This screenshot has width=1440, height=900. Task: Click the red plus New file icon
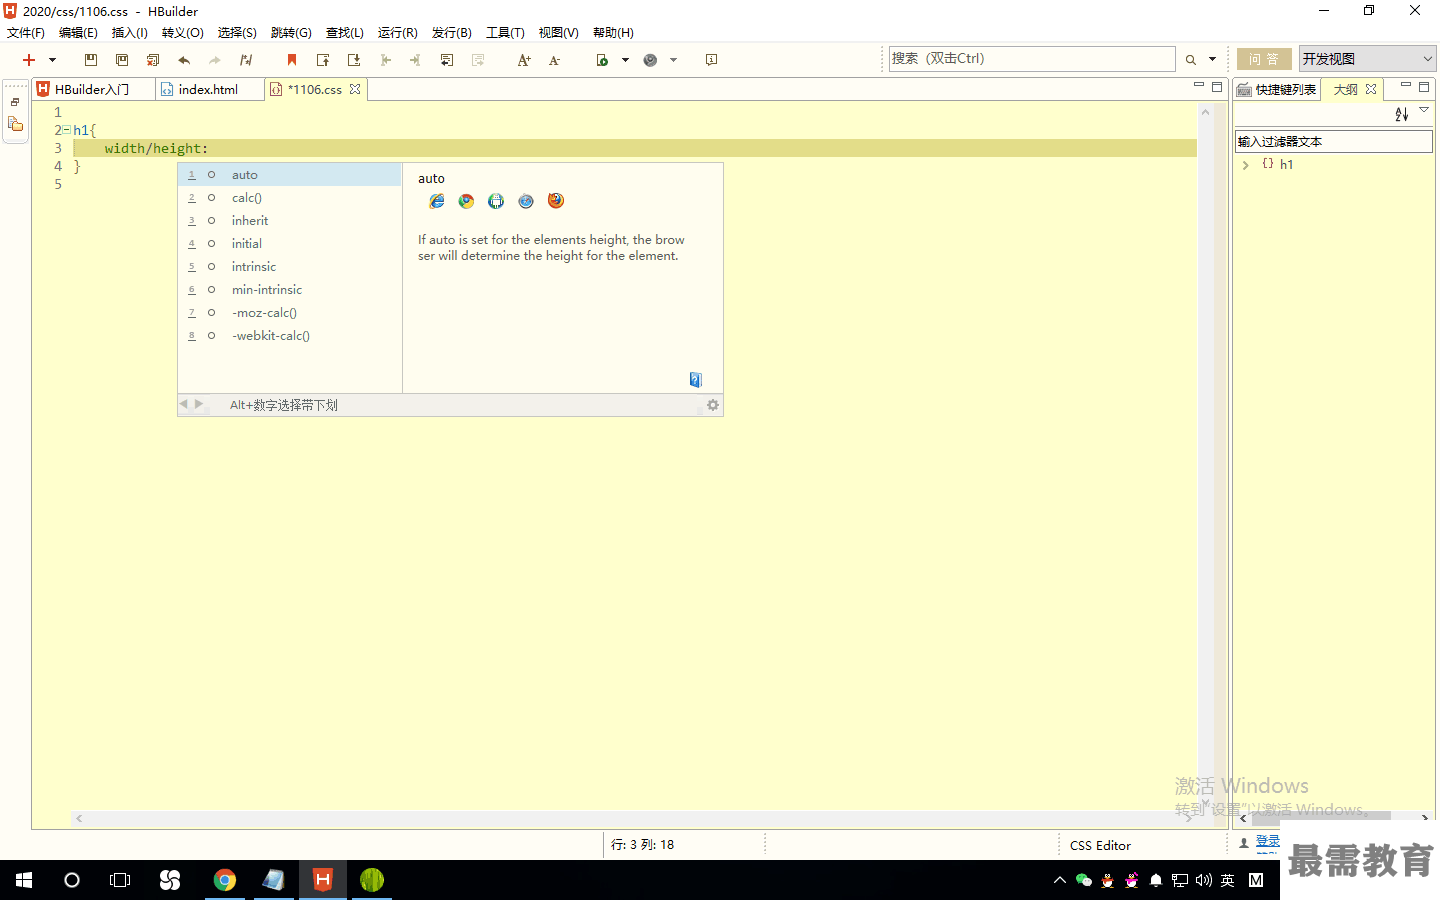(29, 60)
